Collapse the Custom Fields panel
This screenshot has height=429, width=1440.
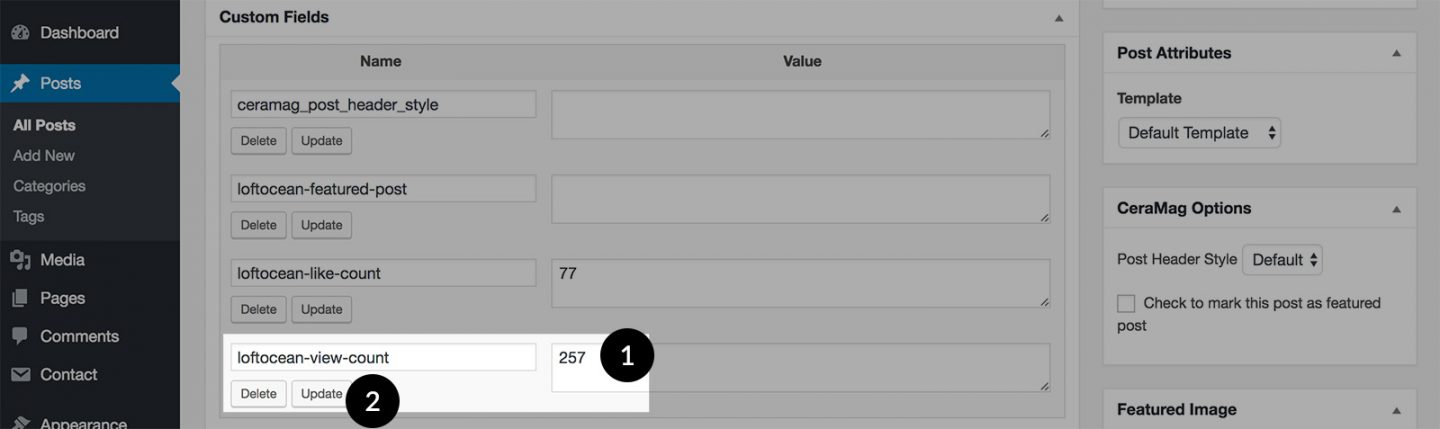pos(1059,18)
